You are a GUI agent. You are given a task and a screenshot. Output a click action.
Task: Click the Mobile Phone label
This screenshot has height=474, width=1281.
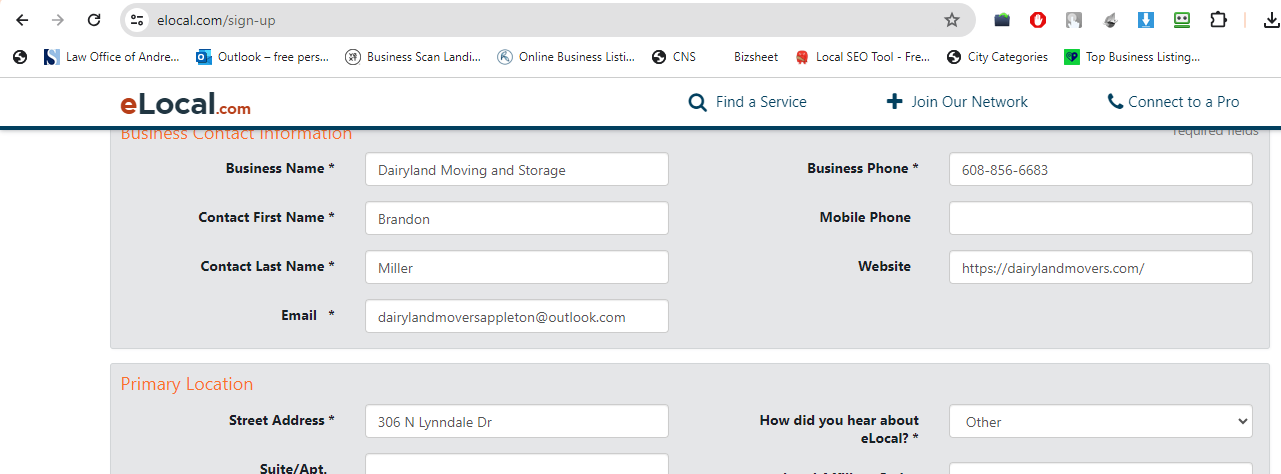point(865,217)
